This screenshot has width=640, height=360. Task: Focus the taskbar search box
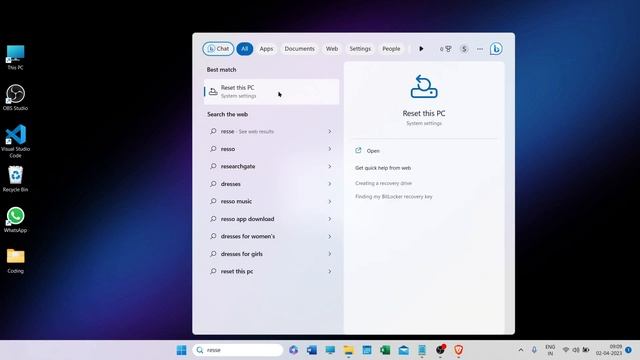point(238,350)
